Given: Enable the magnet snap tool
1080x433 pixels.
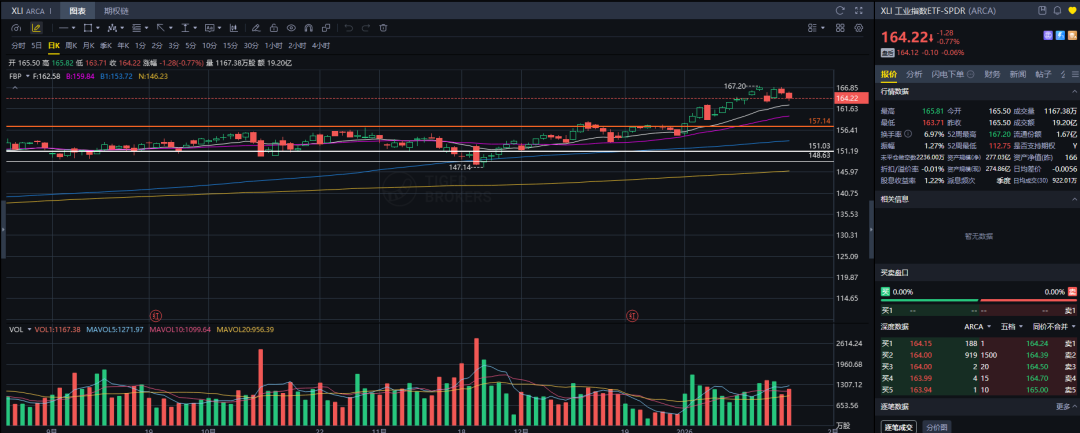Looking at the screenshot, I should coord(309,28).
